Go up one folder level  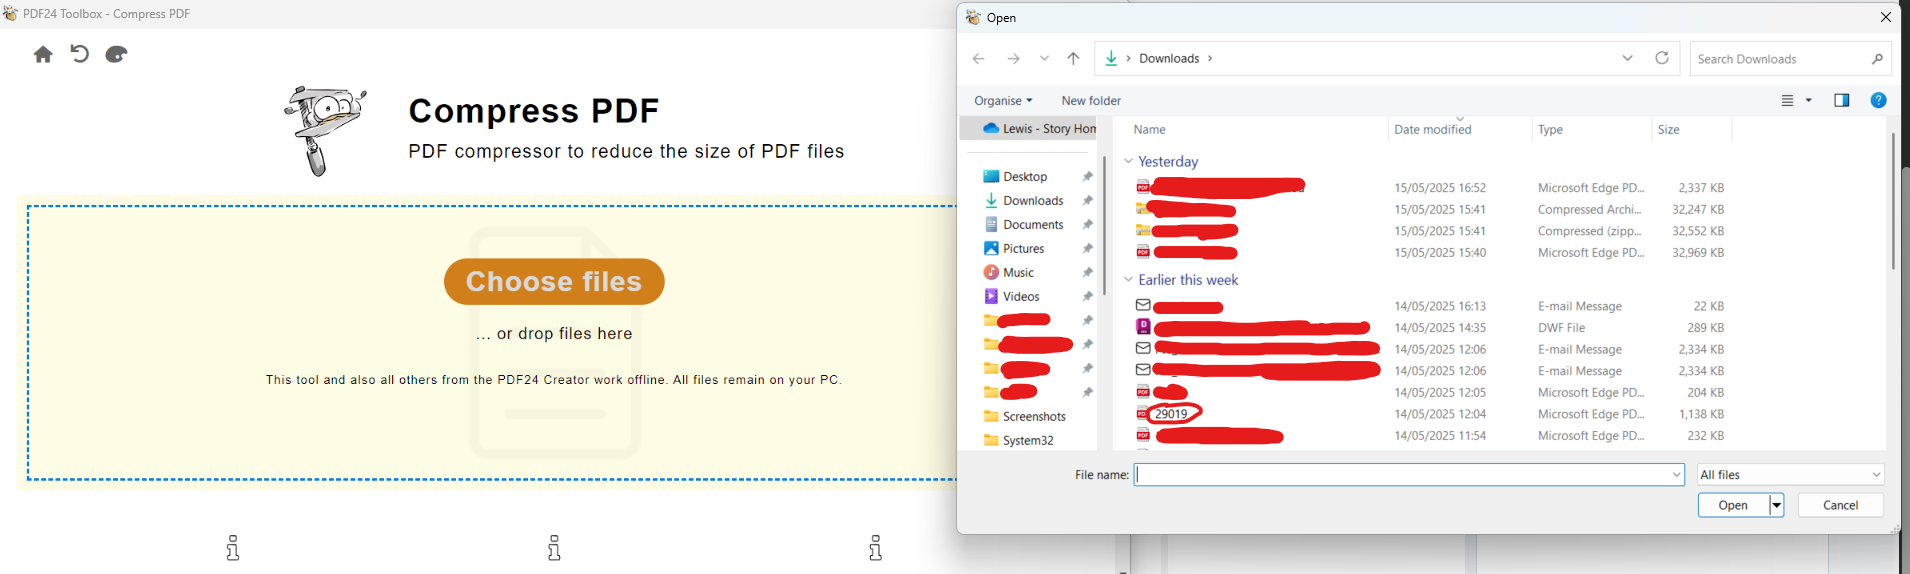[x=1073, y=59]
